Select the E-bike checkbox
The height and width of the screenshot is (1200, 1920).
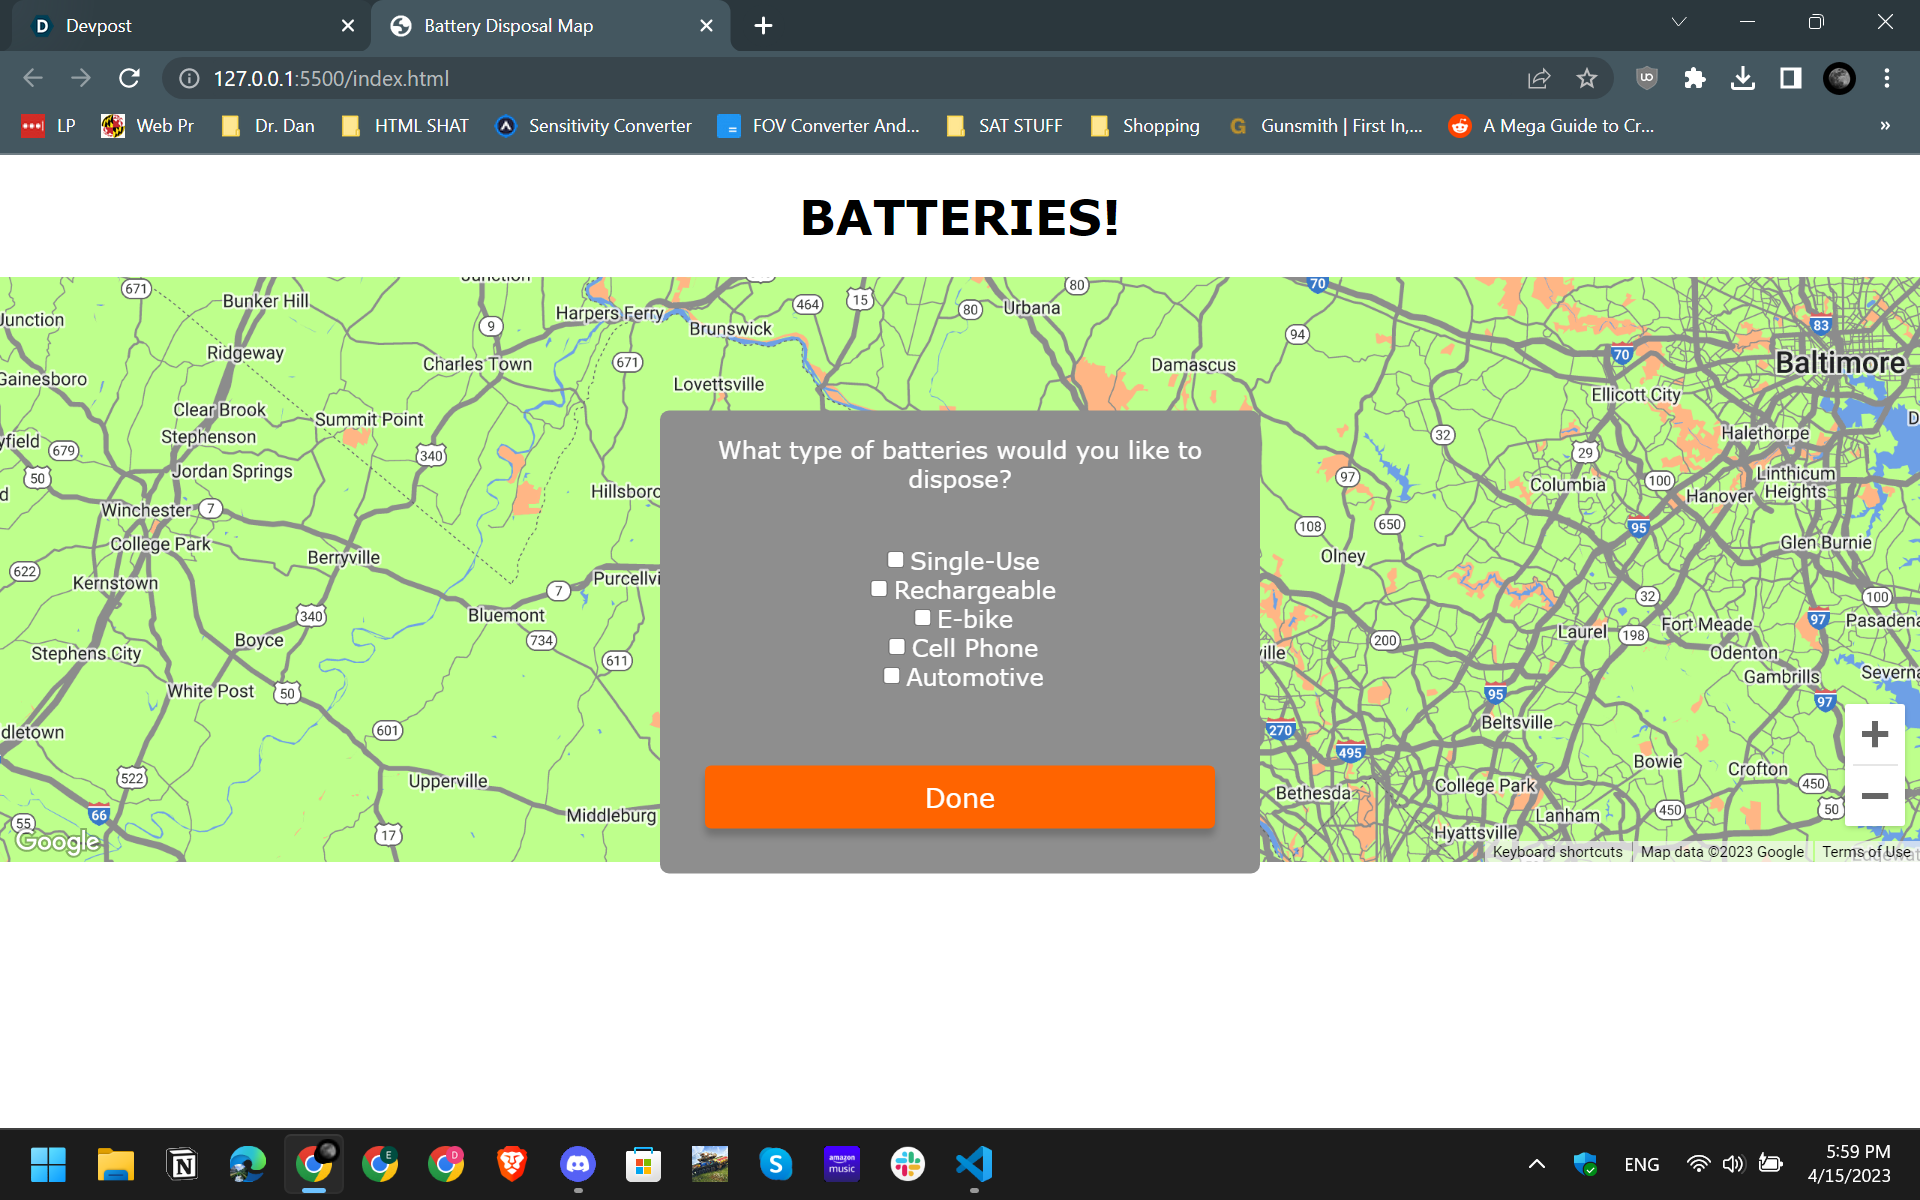(x=923, y=618)
